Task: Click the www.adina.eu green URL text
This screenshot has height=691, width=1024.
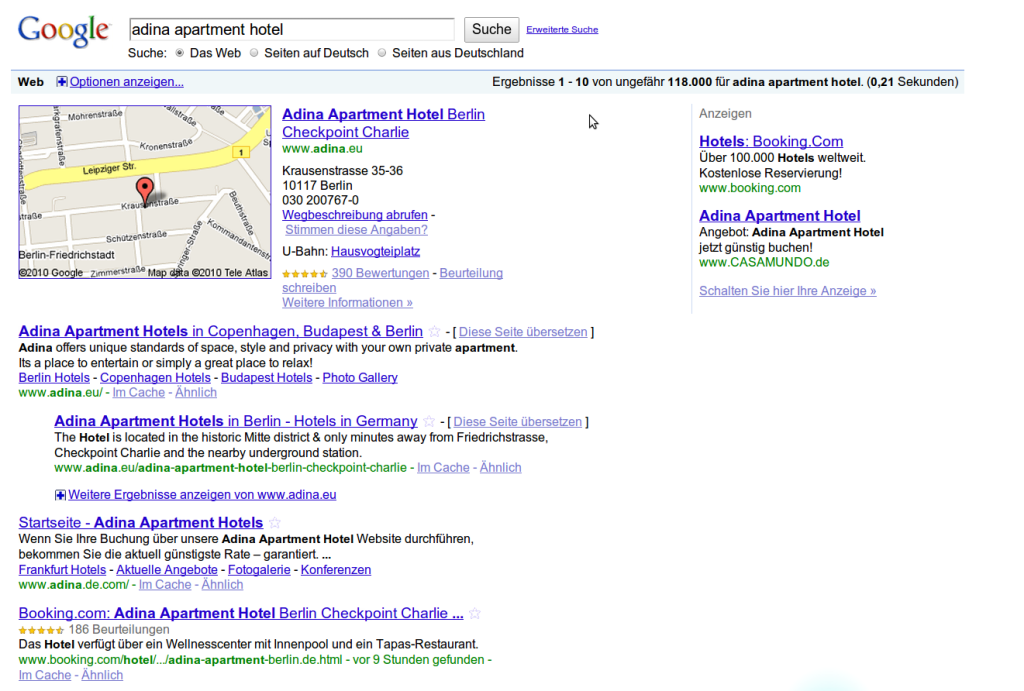Action: [x=322, y=149]
